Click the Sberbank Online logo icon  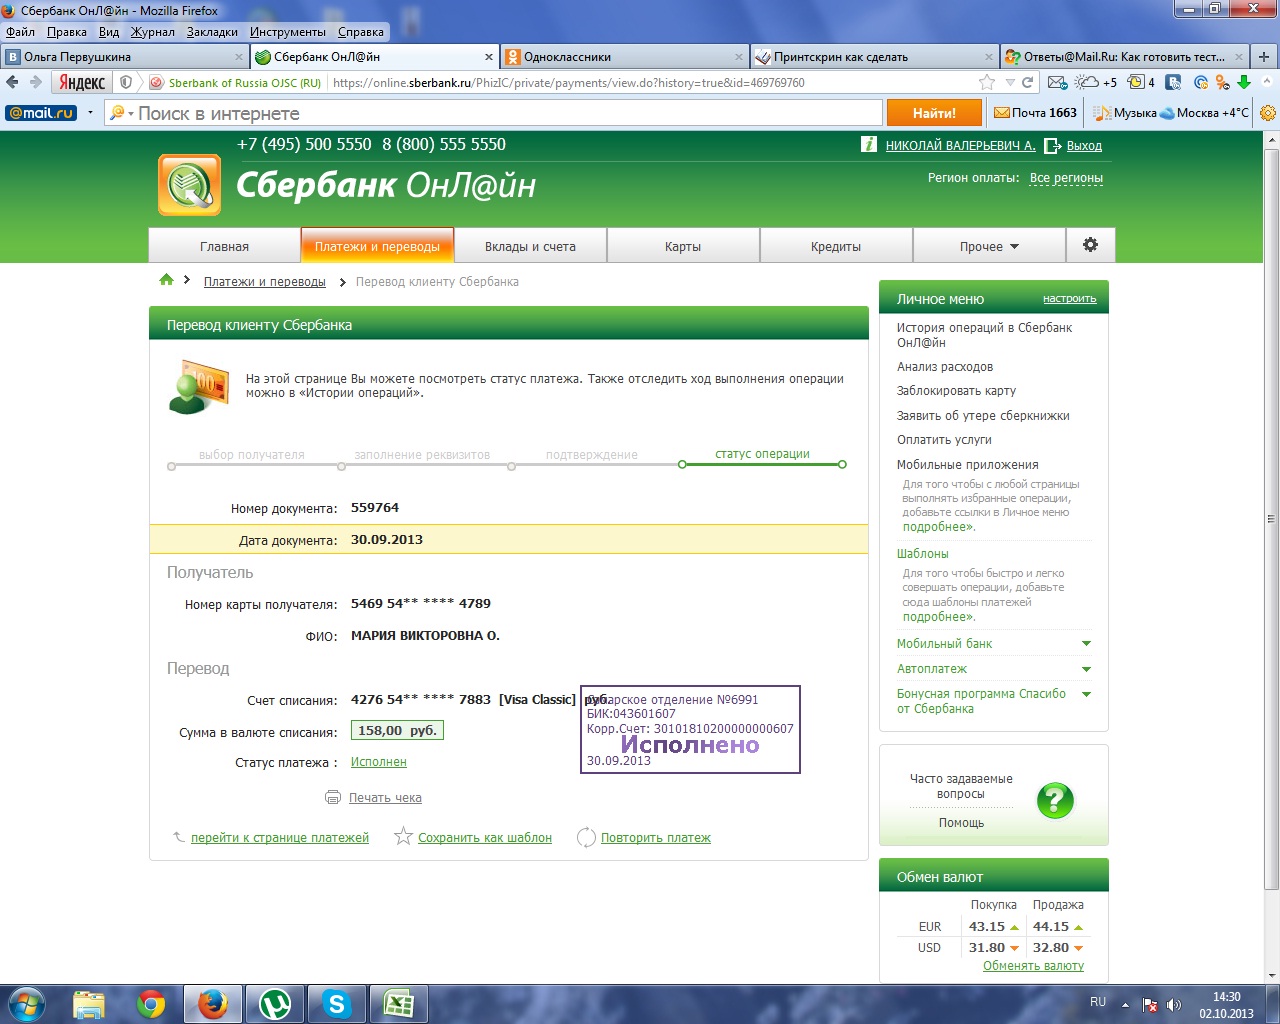[x=189, y=185]
